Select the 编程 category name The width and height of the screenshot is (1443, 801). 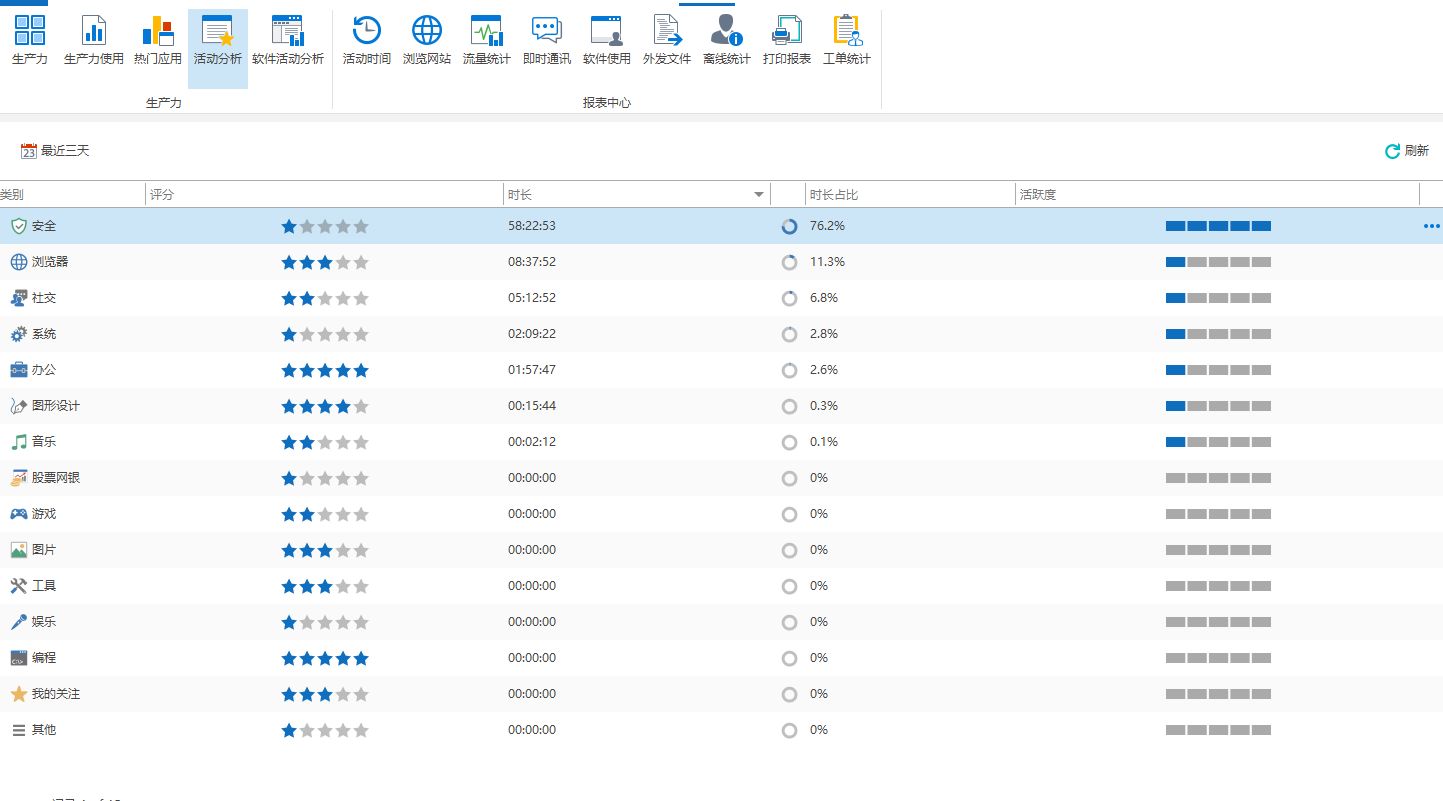[x=44, y=658]
